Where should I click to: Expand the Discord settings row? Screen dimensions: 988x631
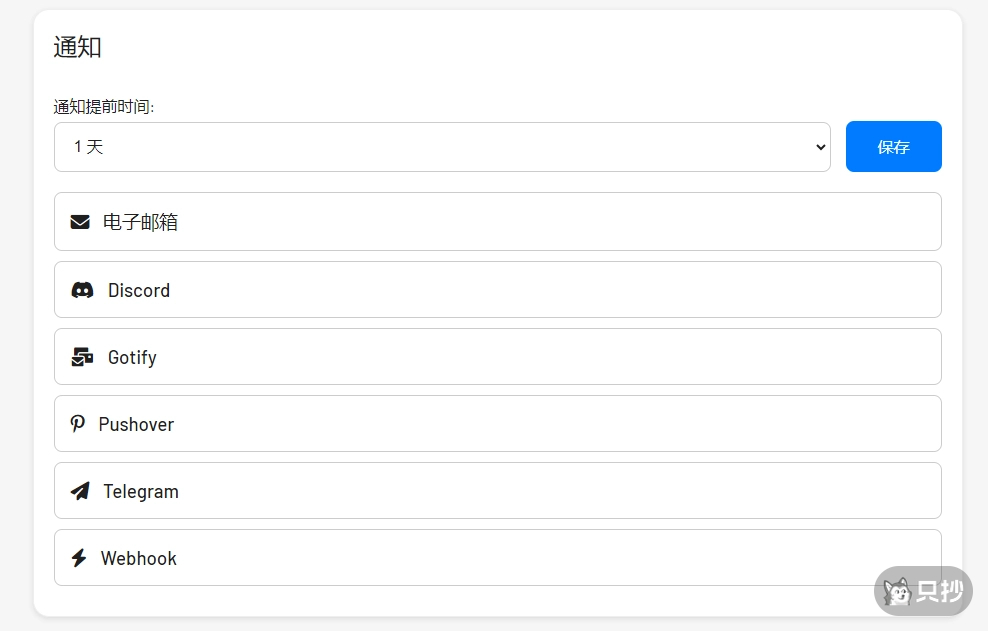tap(497, 290)
